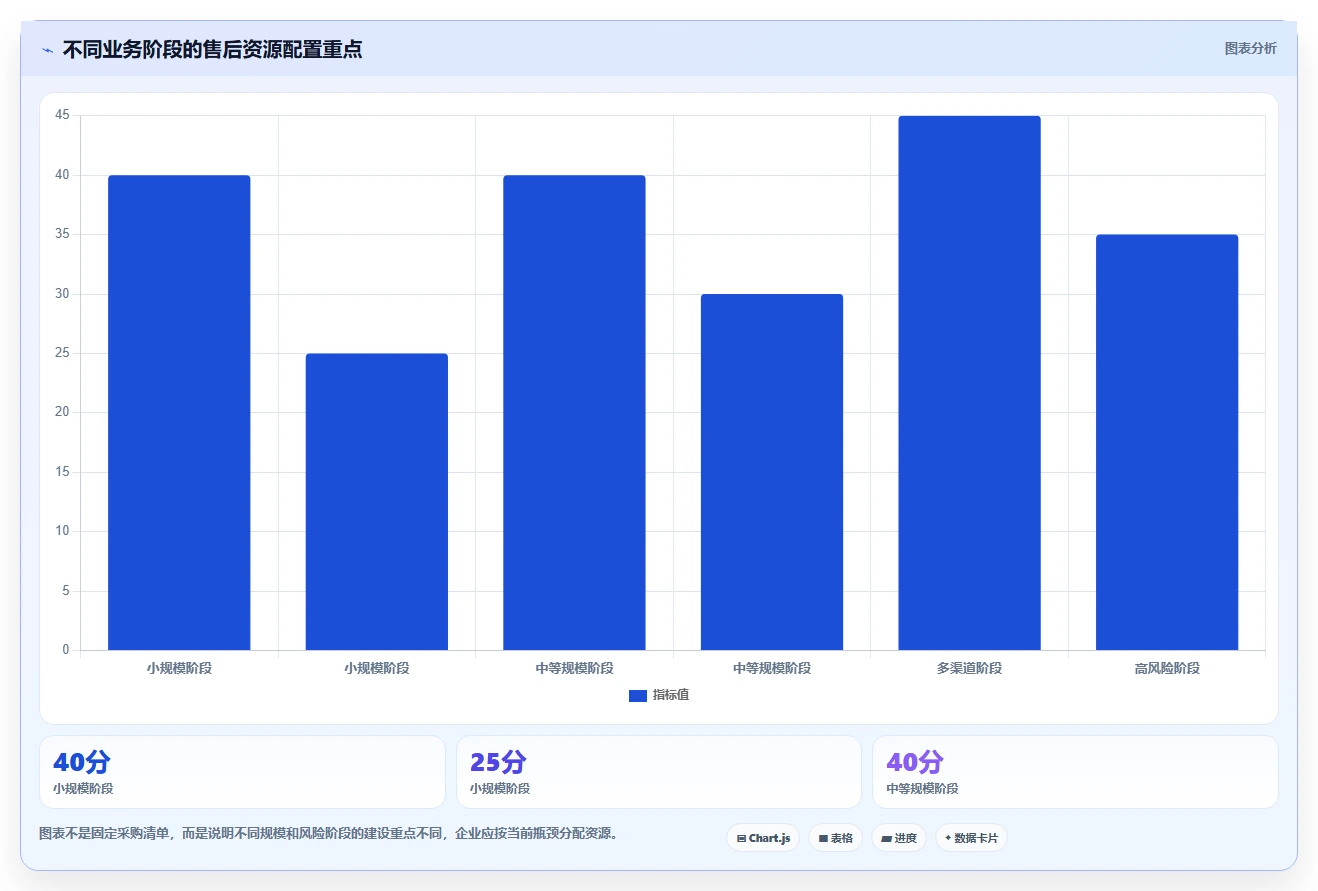Select the 进度 chip

[899, 838]
